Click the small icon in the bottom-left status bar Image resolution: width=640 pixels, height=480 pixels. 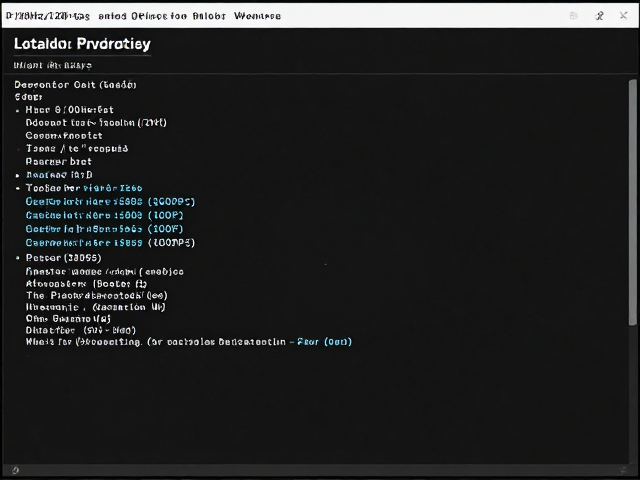[16, 470]
